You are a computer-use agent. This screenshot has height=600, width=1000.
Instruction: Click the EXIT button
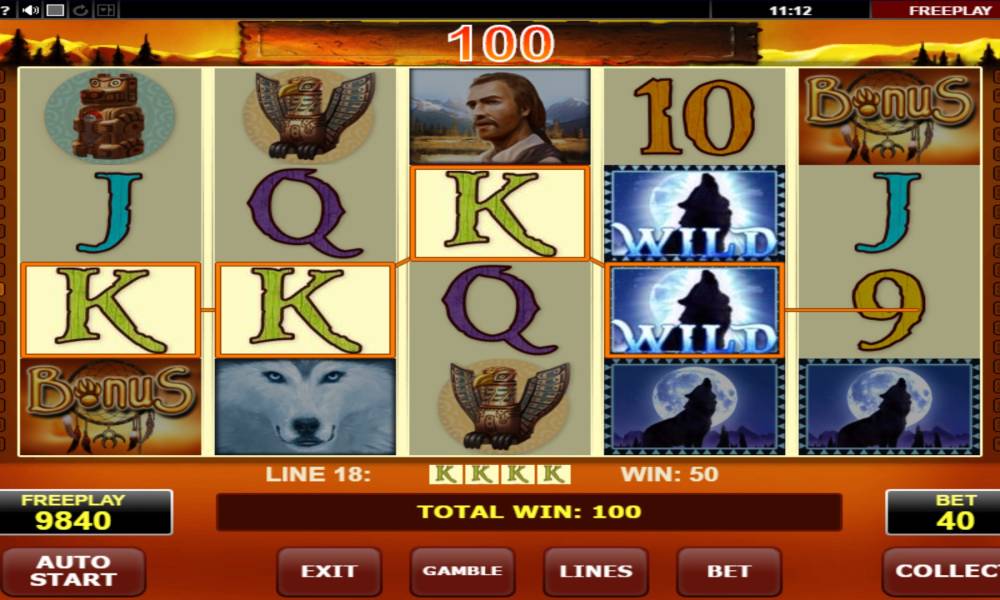(x=329, y=571)
